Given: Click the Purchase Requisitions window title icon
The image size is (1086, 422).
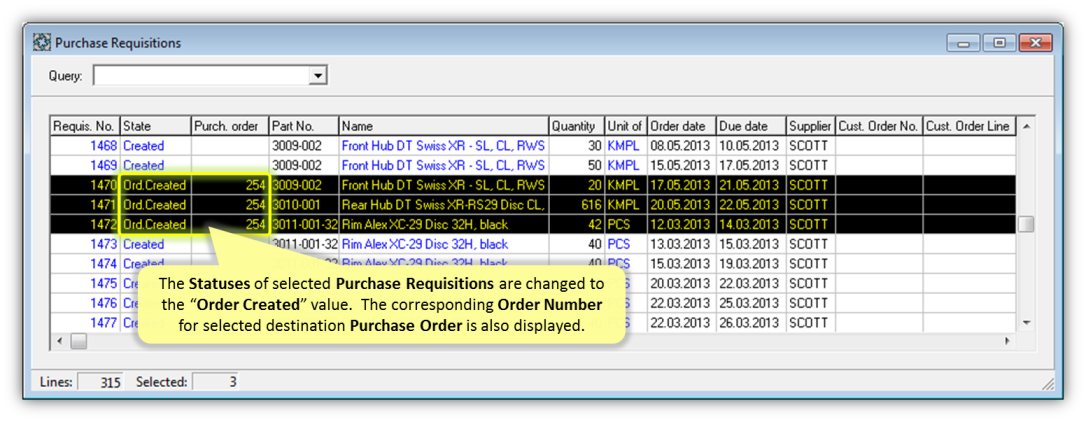Looking at the screenshot, I should coord(42,43).
